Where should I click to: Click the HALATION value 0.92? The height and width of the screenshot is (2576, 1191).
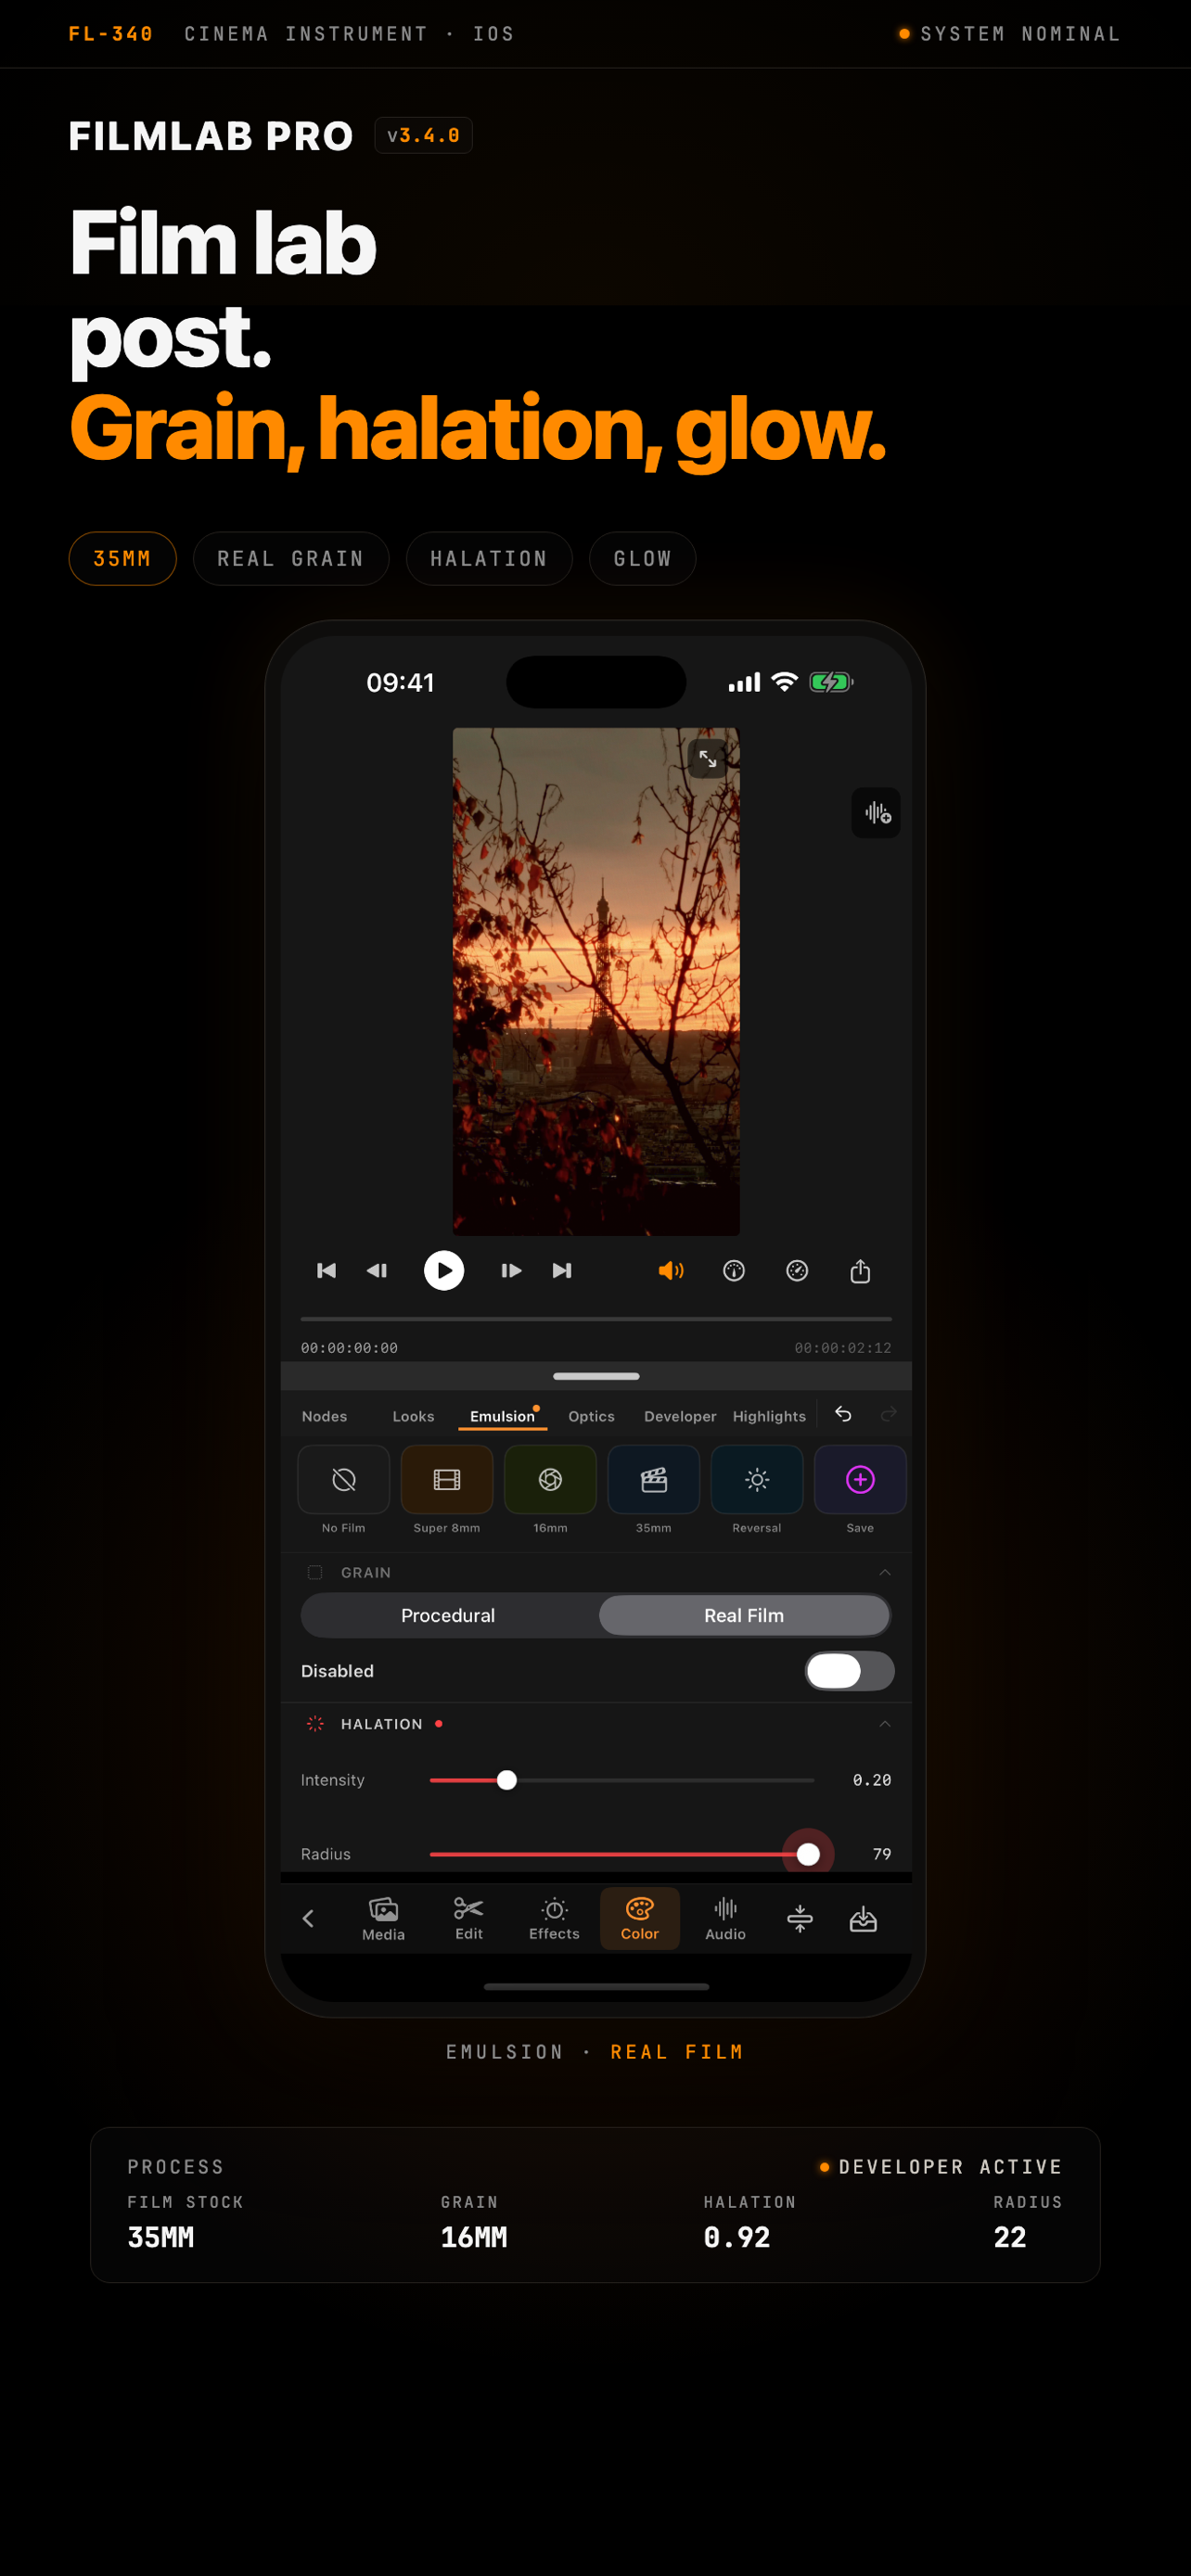coord(737,2237)
